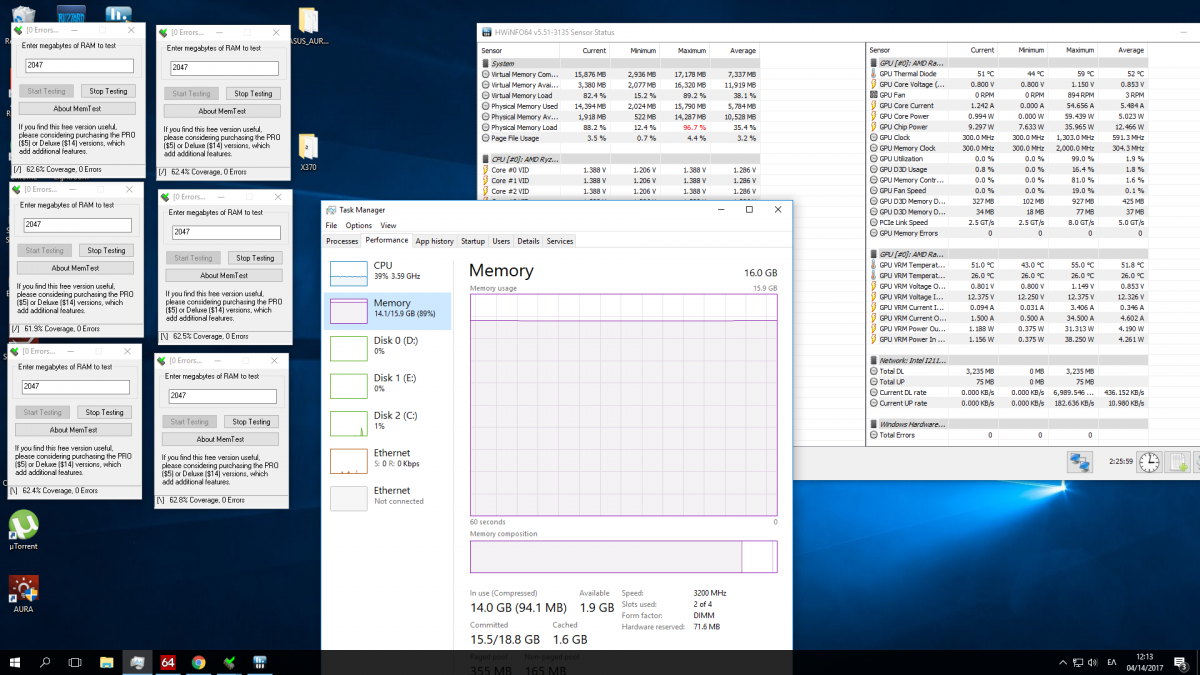
Task: Click About MemTest in the 62.6% coverage window
Action: [77, 108]
